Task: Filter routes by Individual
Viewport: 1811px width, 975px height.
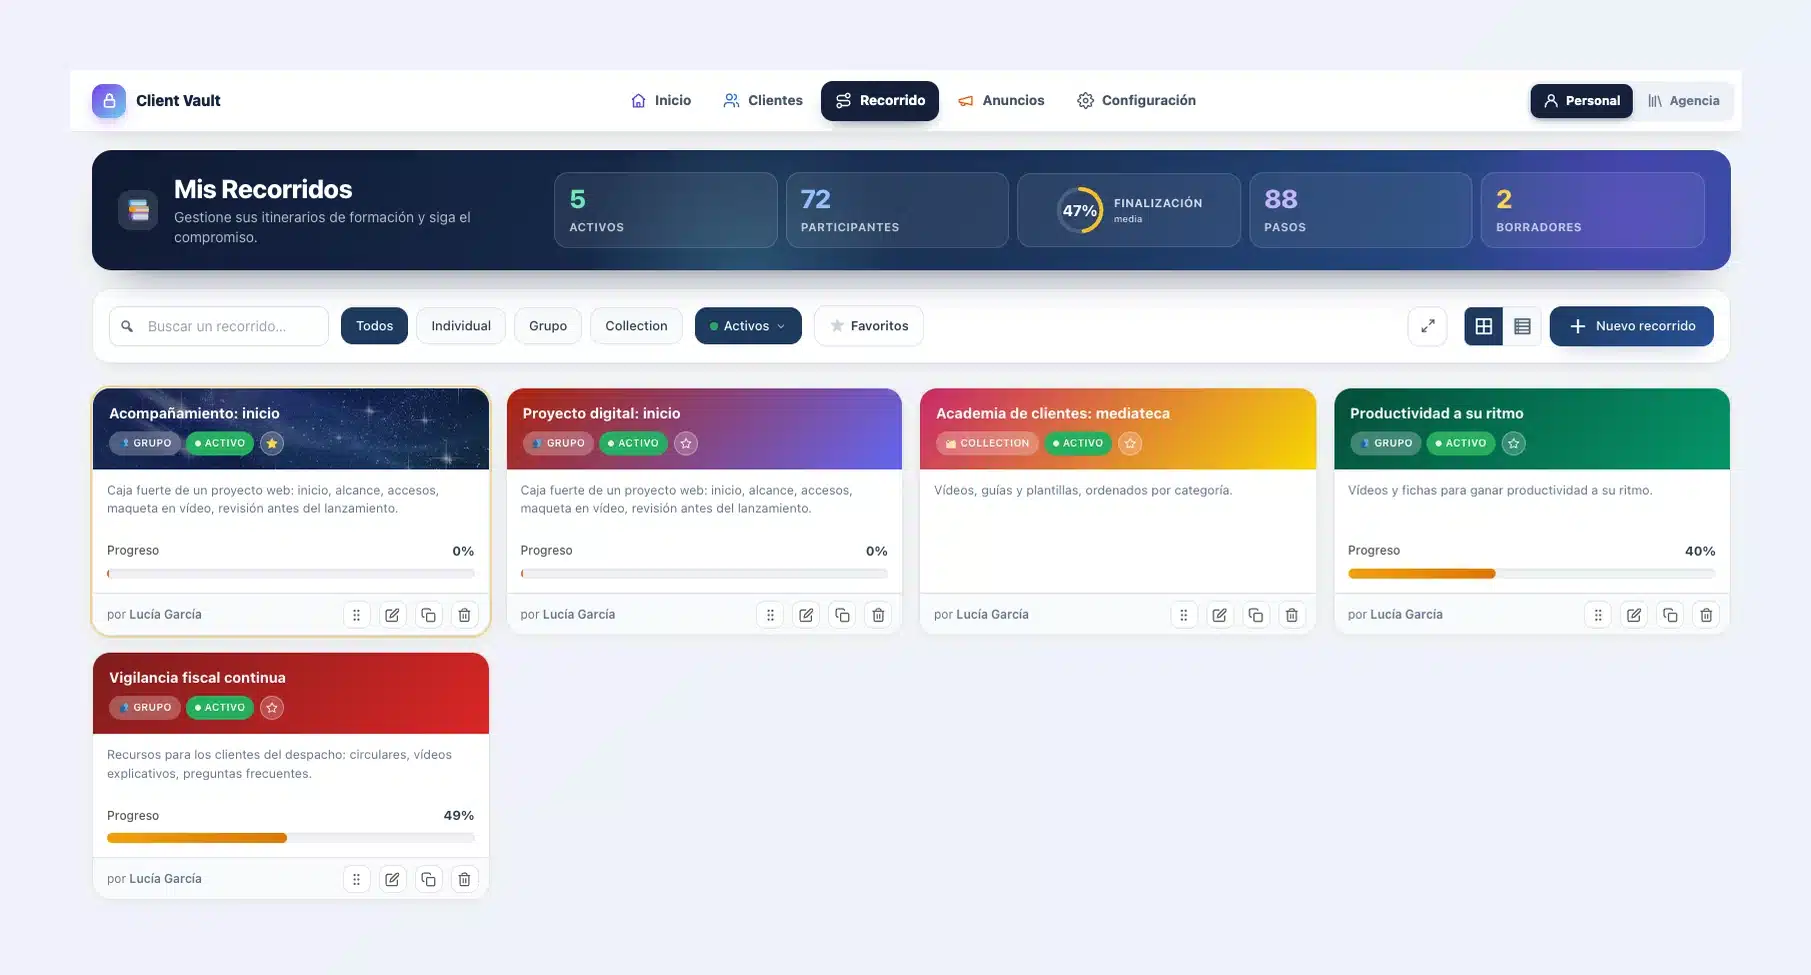Action: pos(461,326)
